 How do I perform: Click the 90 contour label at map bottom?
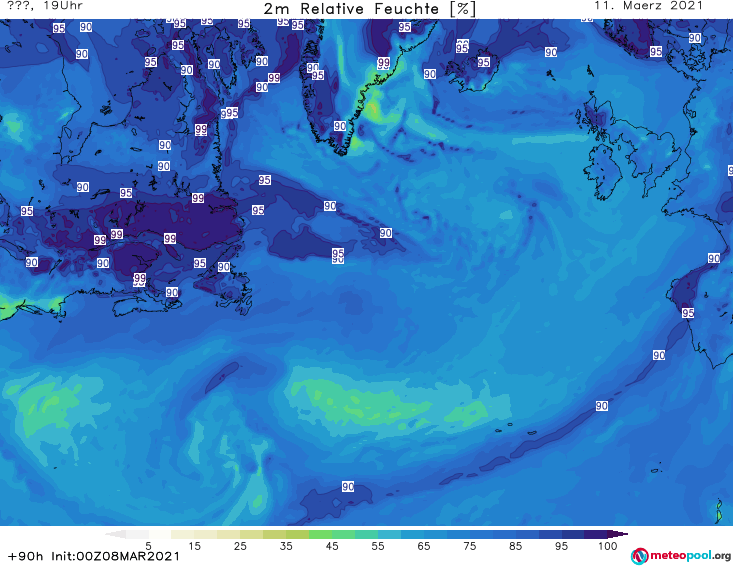point(348,487)
